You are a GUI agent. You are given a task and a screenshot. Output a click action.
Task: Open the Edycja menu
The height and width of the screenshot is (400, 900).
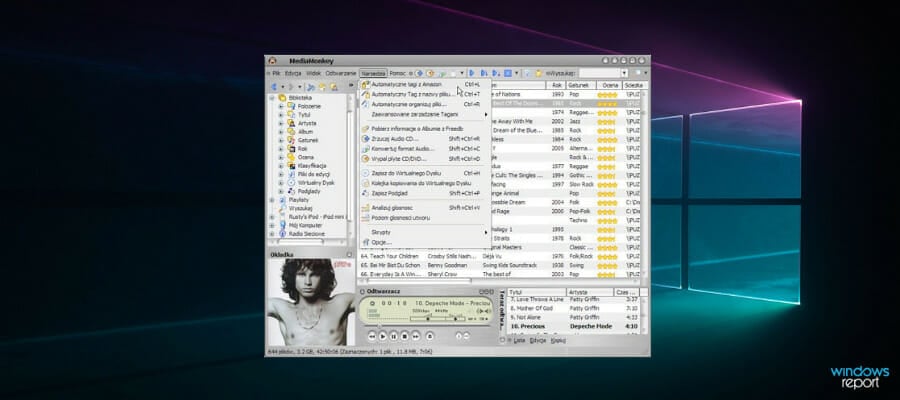click(293, 73)
